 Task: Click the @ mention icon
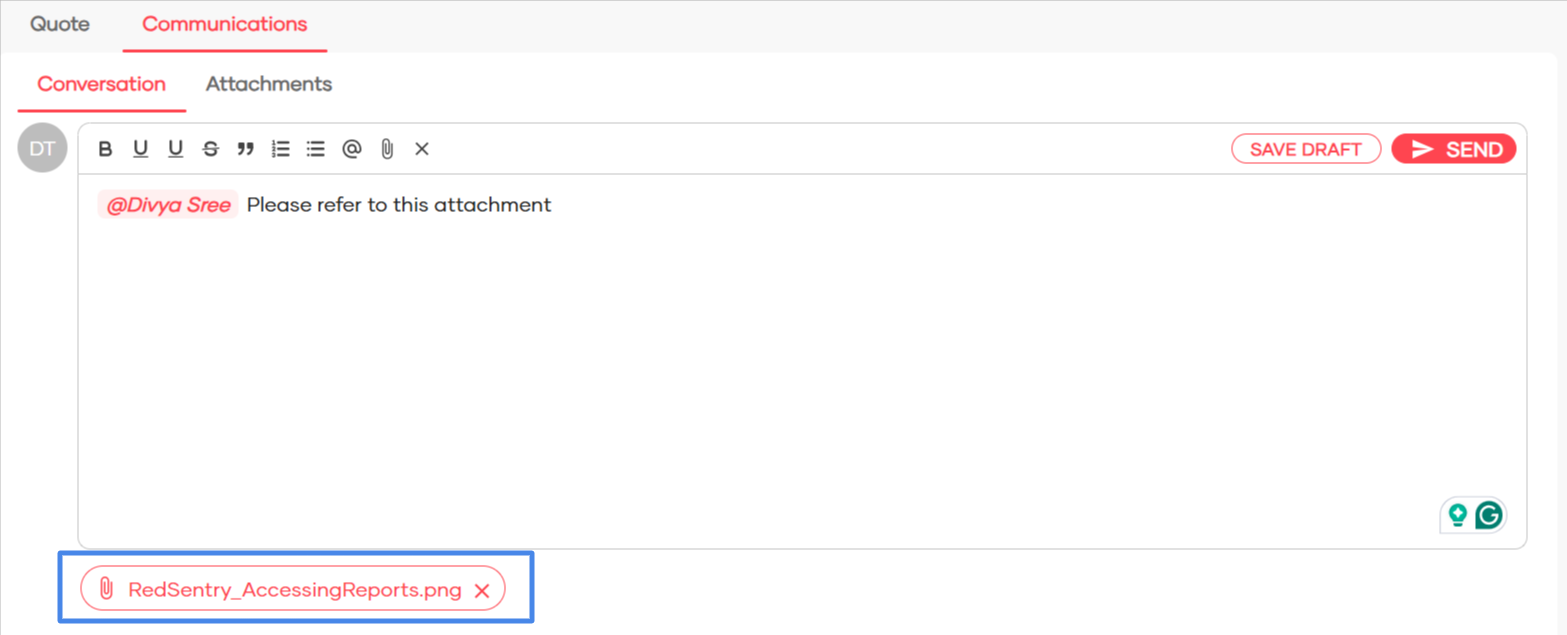351,150
